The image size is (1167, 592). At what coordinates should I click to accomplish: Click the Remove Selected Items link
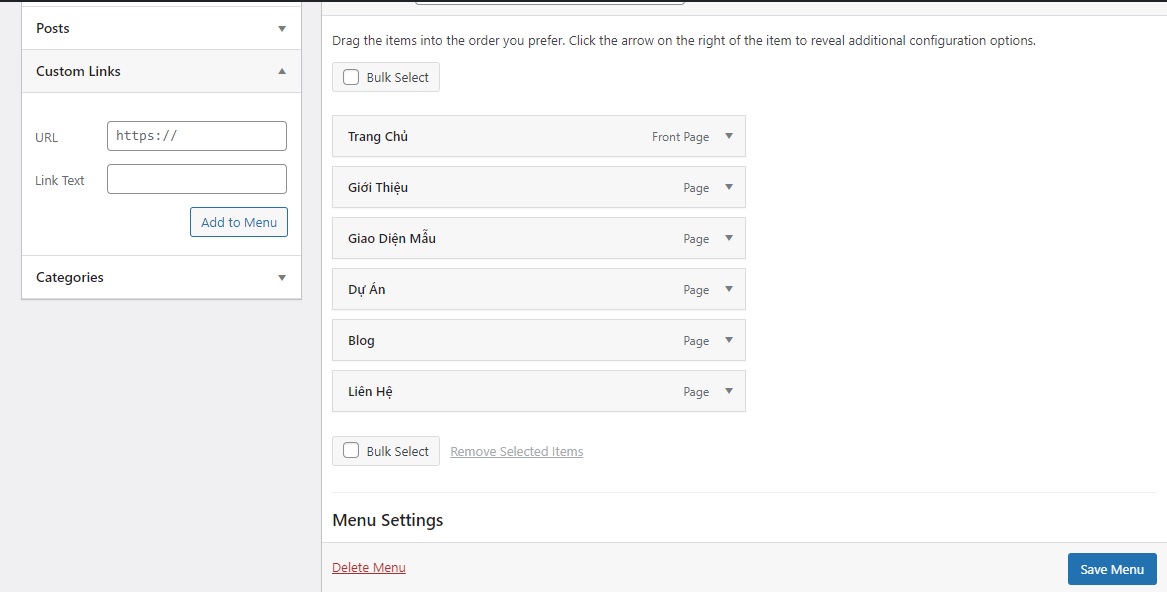(x=516, y=452)
